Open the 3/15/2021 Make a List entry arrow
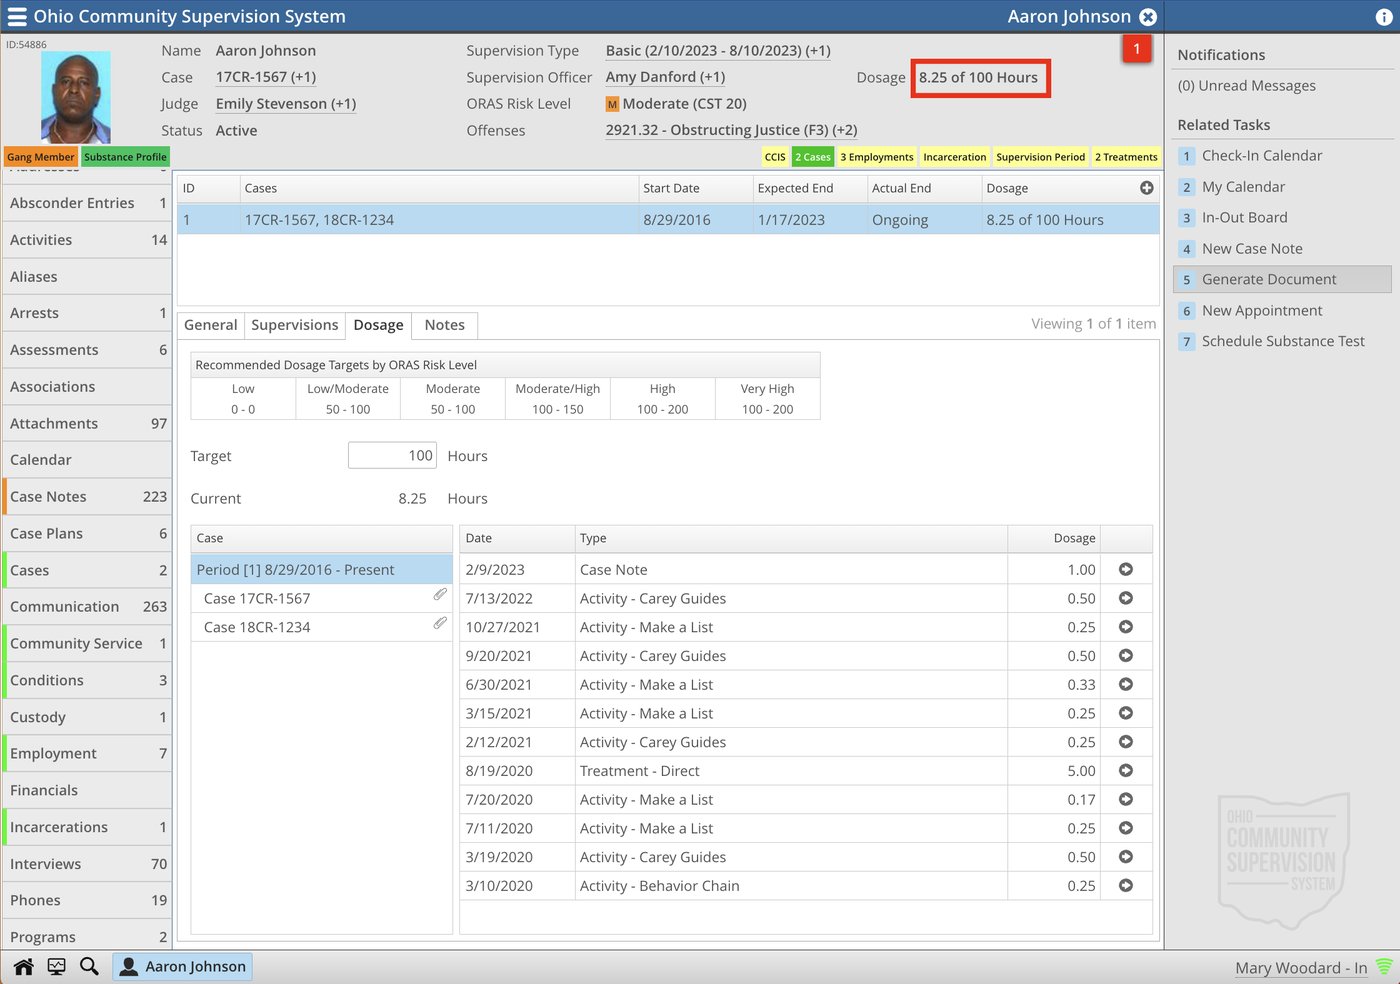 (x=1126, y=713)
